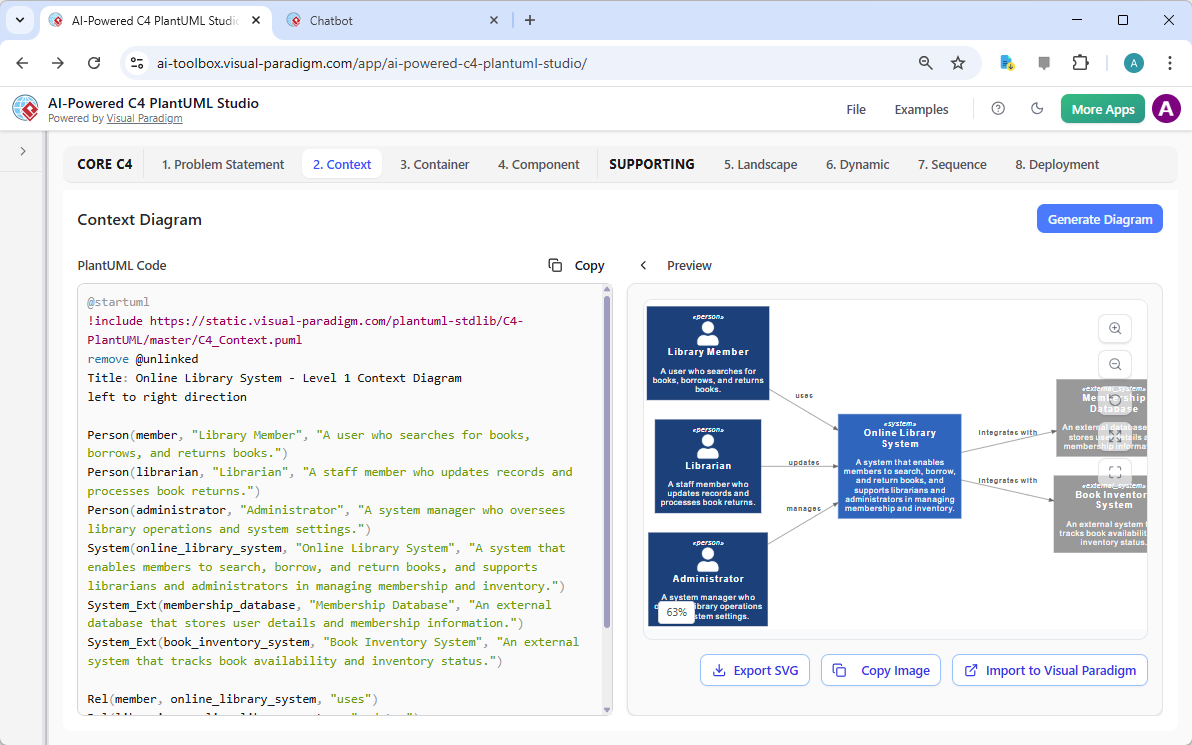Click inside the browser address bar
The image size is (1192, 745).
pos(400,62)
